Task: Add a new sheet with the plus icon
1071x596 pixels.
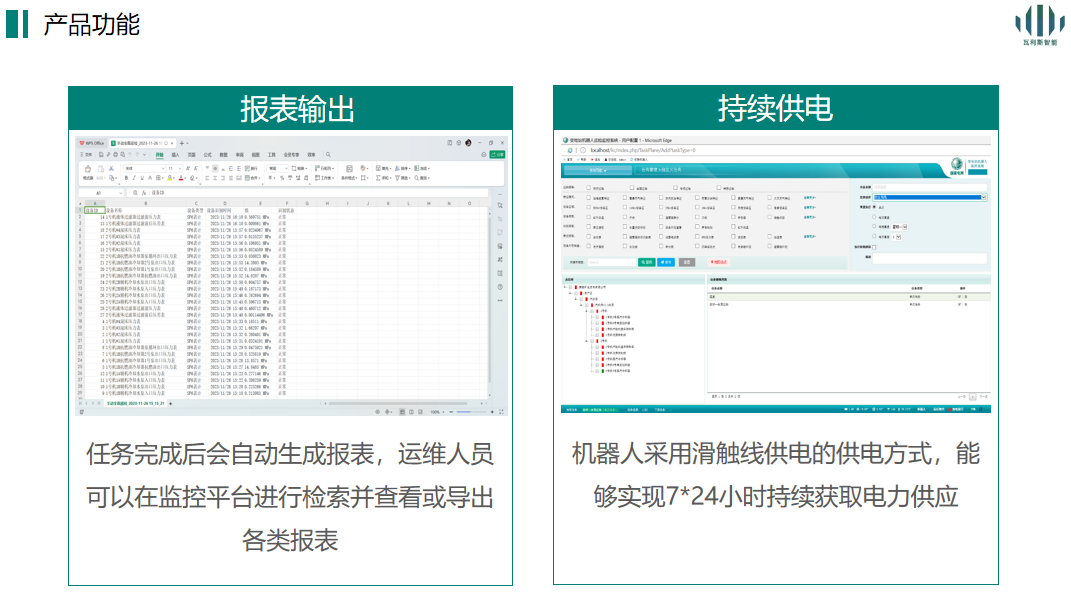Action: coord(170,403)
